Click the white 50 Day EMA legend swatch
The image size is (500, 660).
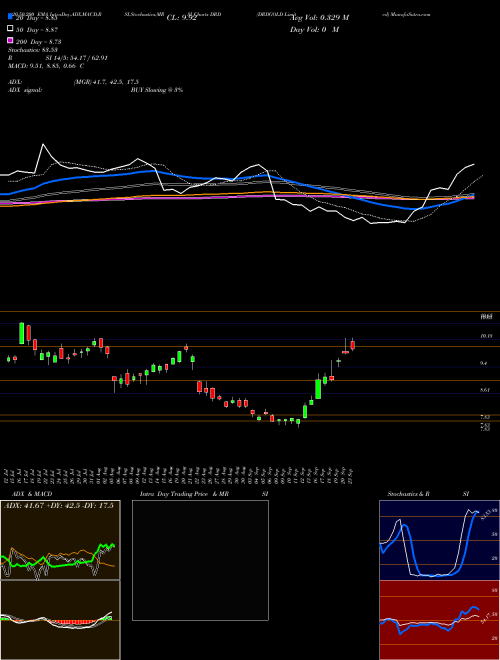(11, 29)
